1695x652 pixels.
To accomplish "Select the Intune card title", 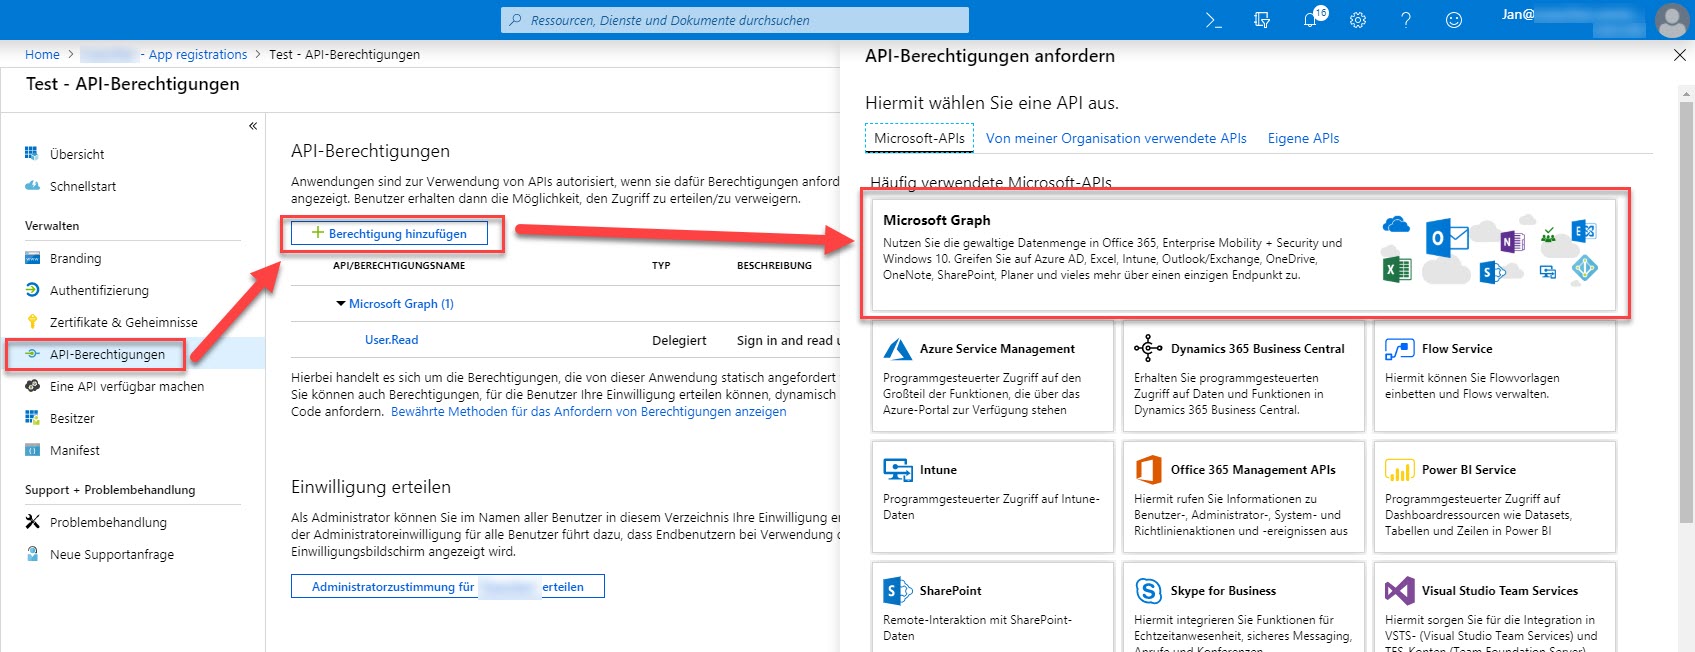I will [x=938, y=470].
